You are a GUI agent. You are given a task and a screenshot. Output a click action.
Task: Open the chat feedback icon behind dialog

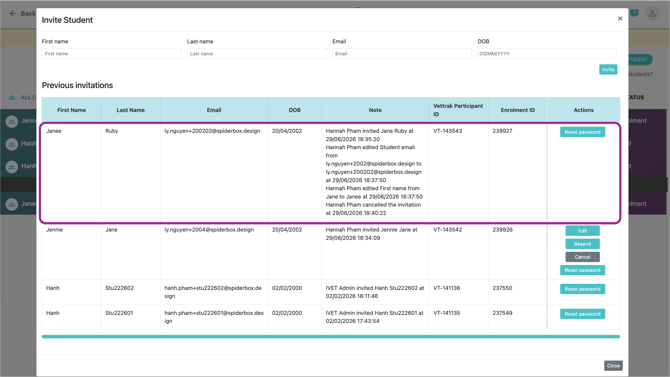click(635, 13)
